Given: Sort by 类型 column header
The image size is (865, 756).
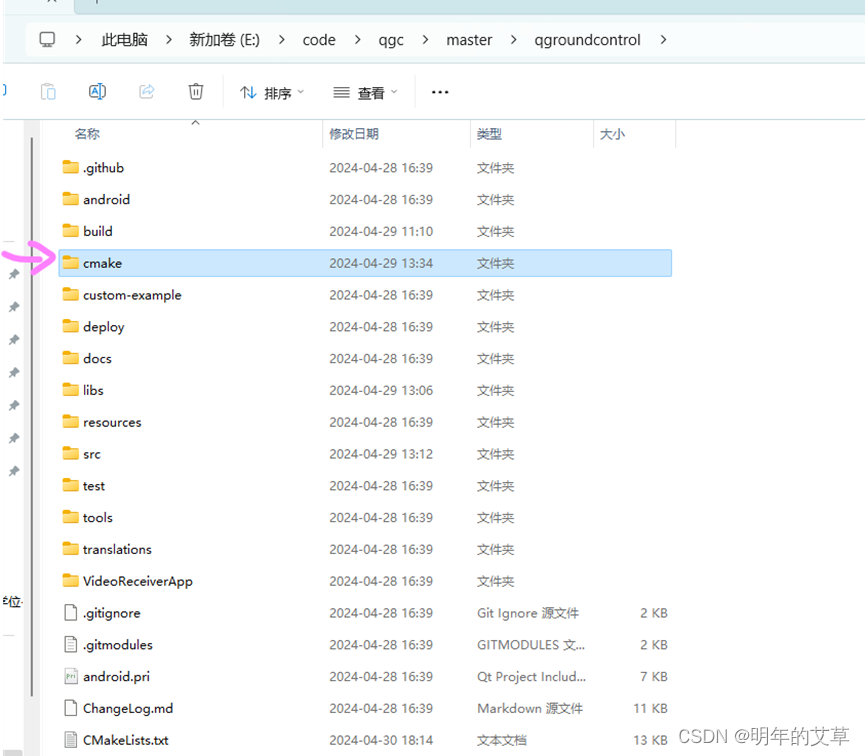Looking at the screenshot, I should point(489,134).
